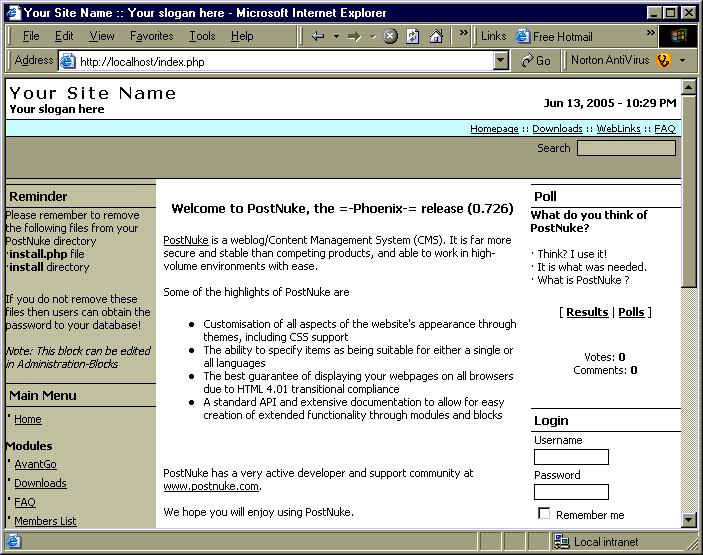Click the vertical scrollbar down arrow

point(689,519)
